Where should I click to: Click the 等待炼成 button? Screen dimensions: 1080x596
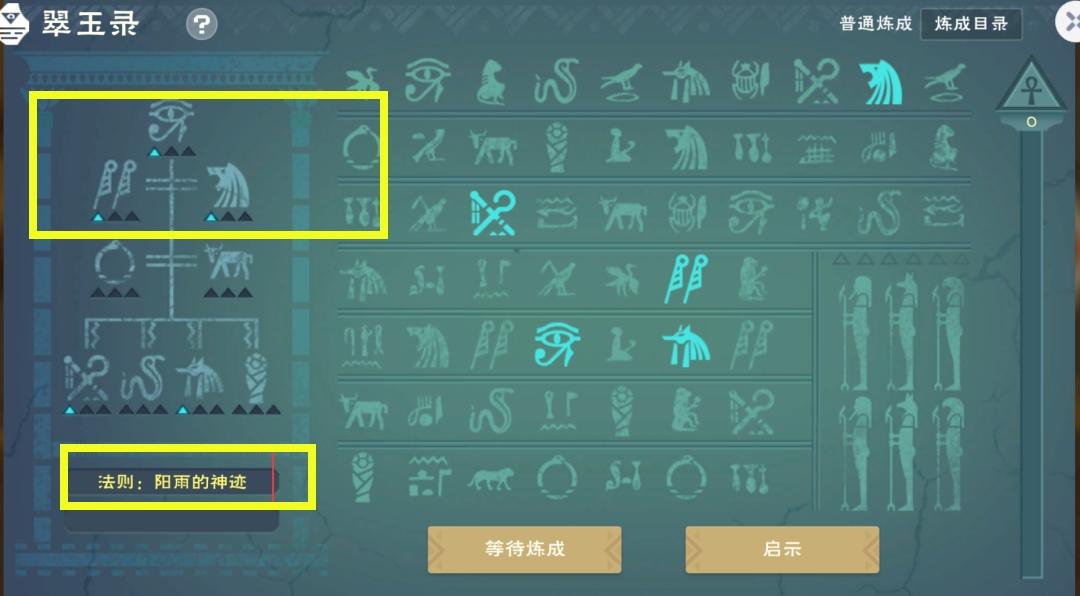coord(525,549)
